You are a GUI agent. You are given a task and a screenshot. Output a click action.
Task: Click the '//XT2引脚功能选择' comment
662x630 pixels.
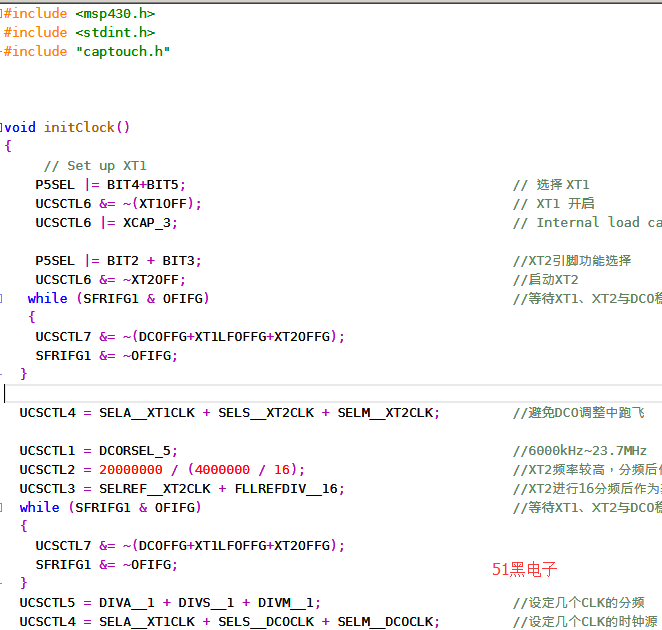572,261
